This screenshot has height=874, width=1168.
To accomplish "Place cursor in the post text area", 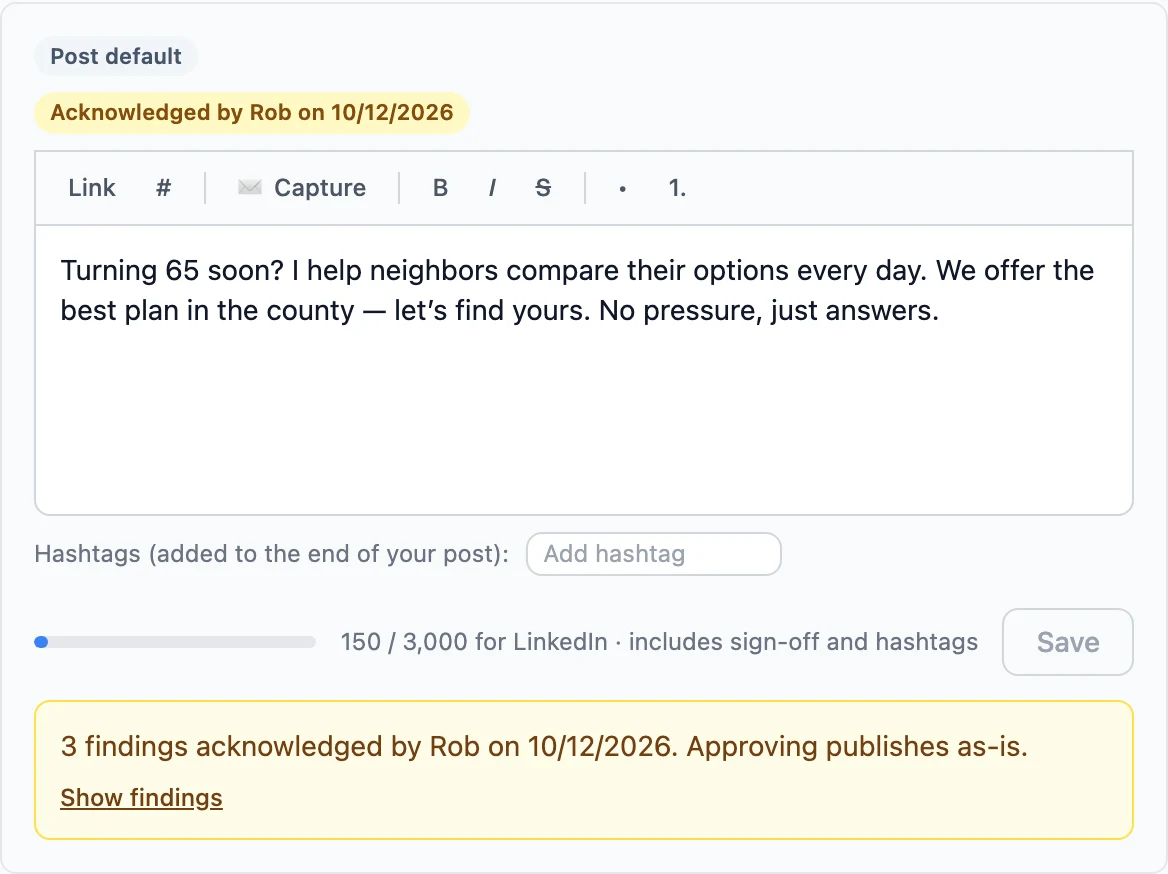I will [x=584, y=370].
